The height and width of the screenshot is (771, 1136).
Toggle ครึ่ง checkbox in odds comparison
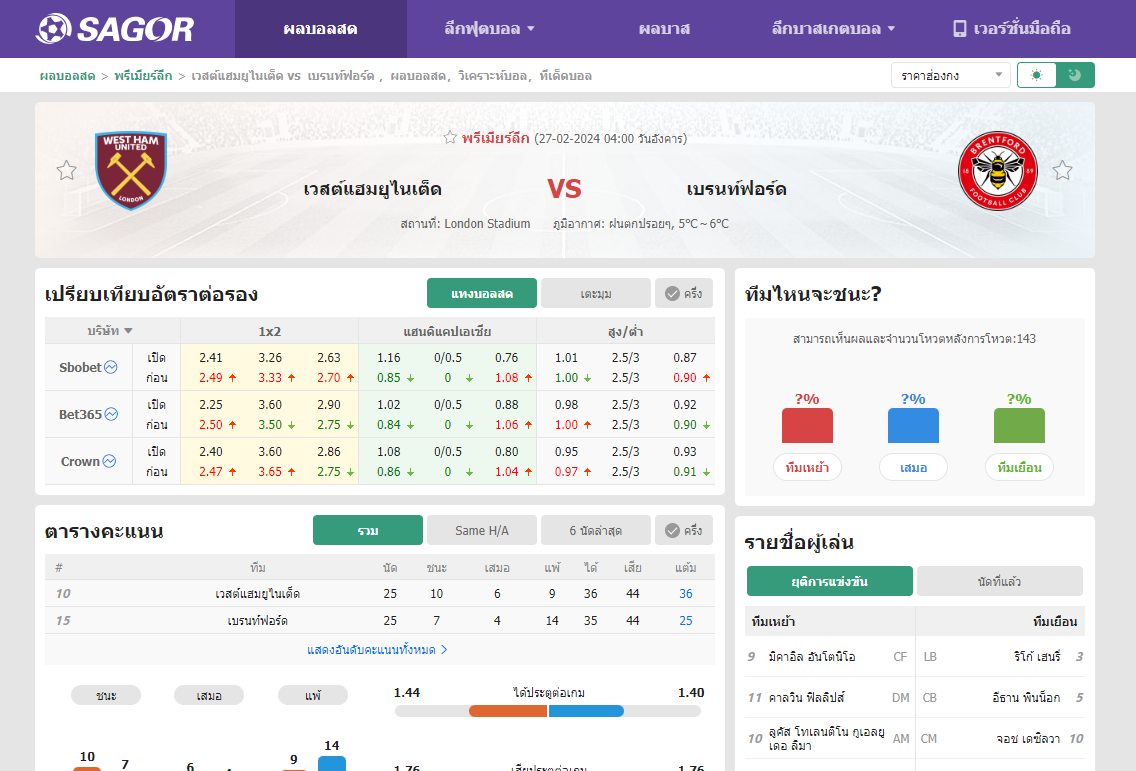(684, 293)
